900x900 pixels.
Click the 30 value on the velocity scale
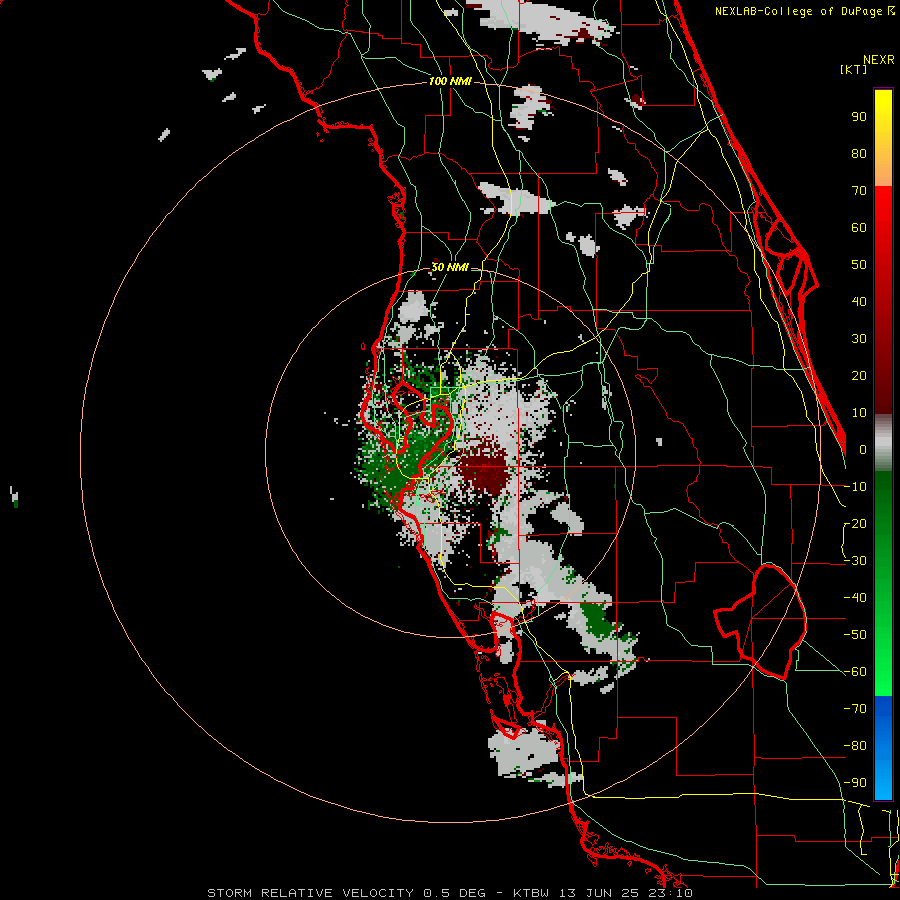[859, 339]
